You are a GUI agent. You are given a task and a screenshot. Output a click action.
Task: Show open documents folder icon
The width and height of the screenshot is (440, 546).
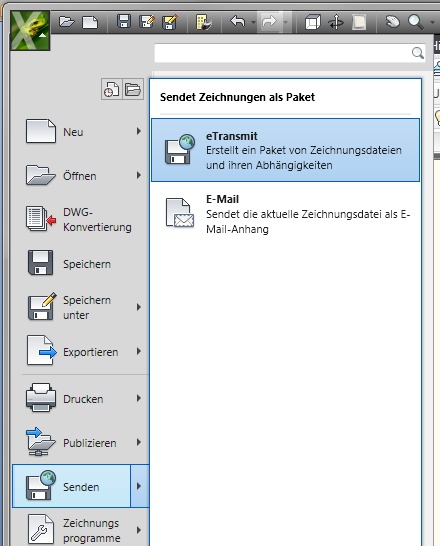coord(133,89)
